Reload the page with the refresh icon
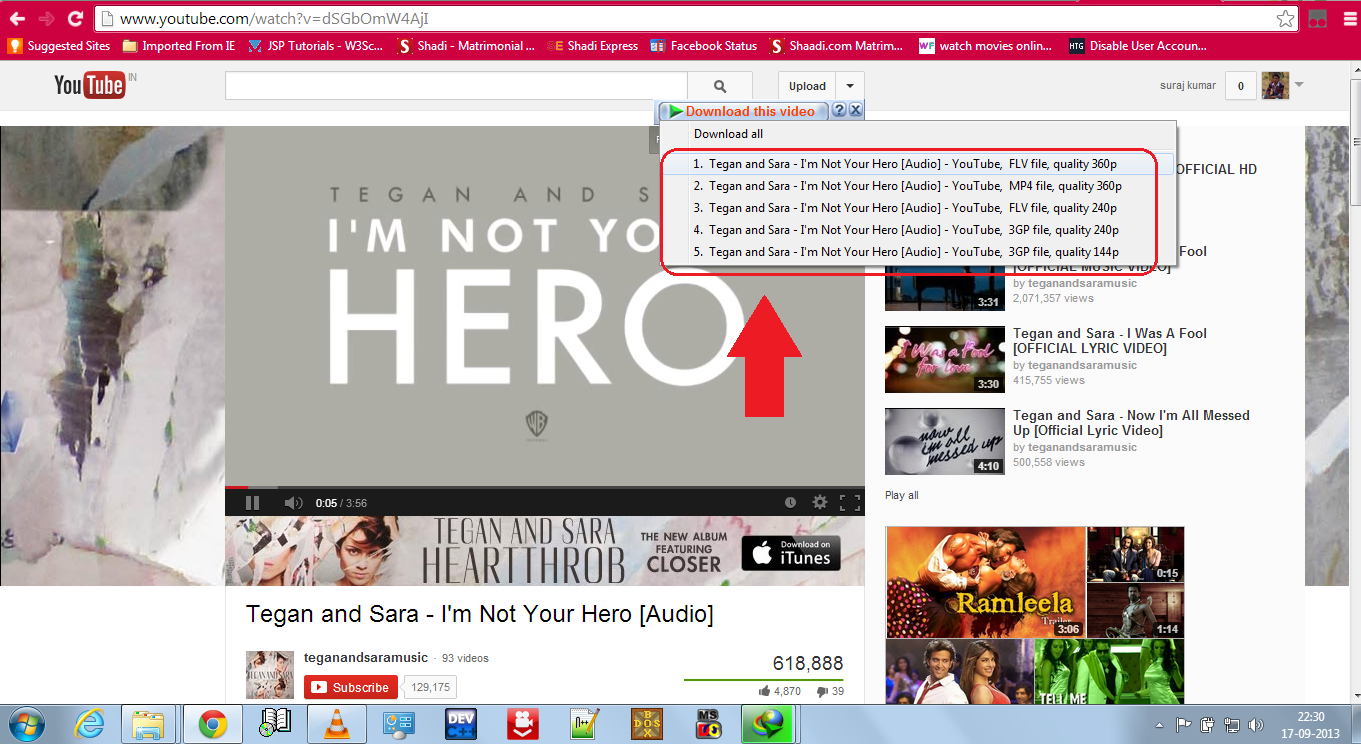 click(x=75, y=18)
